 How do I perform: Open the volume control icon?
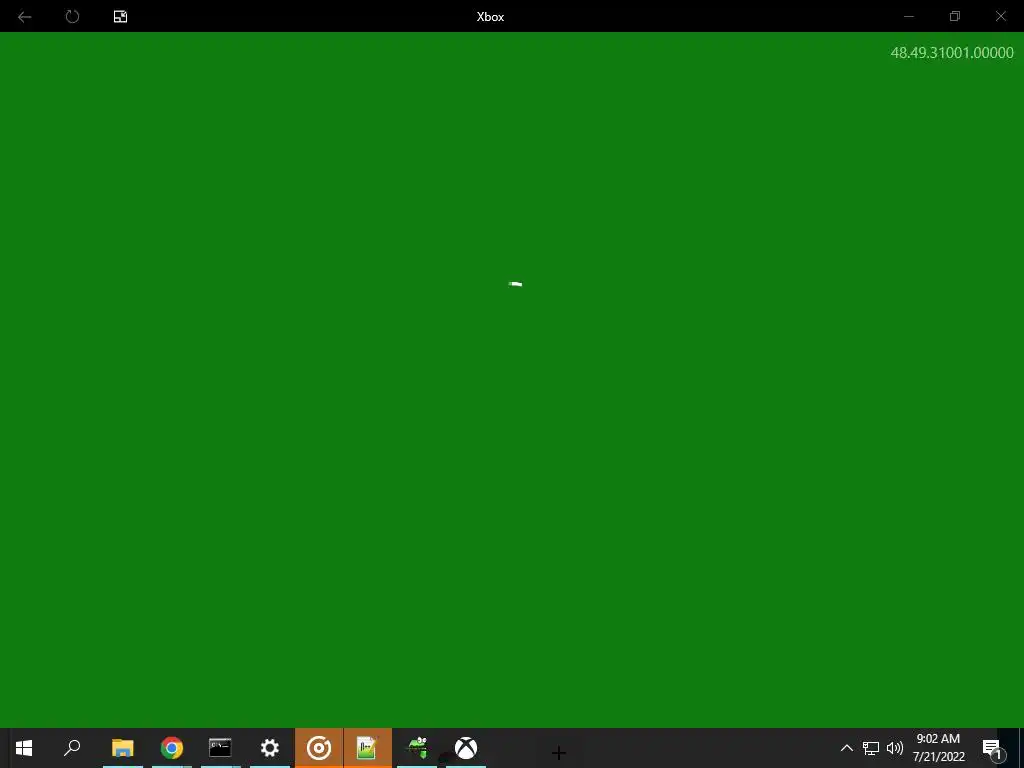pyautogui.click(x=895, y=748)
